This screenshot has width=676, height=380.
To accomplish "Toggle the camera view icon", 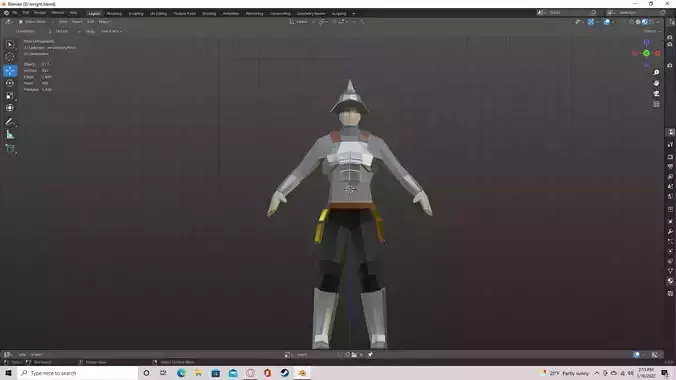I will tap(656, 94).
